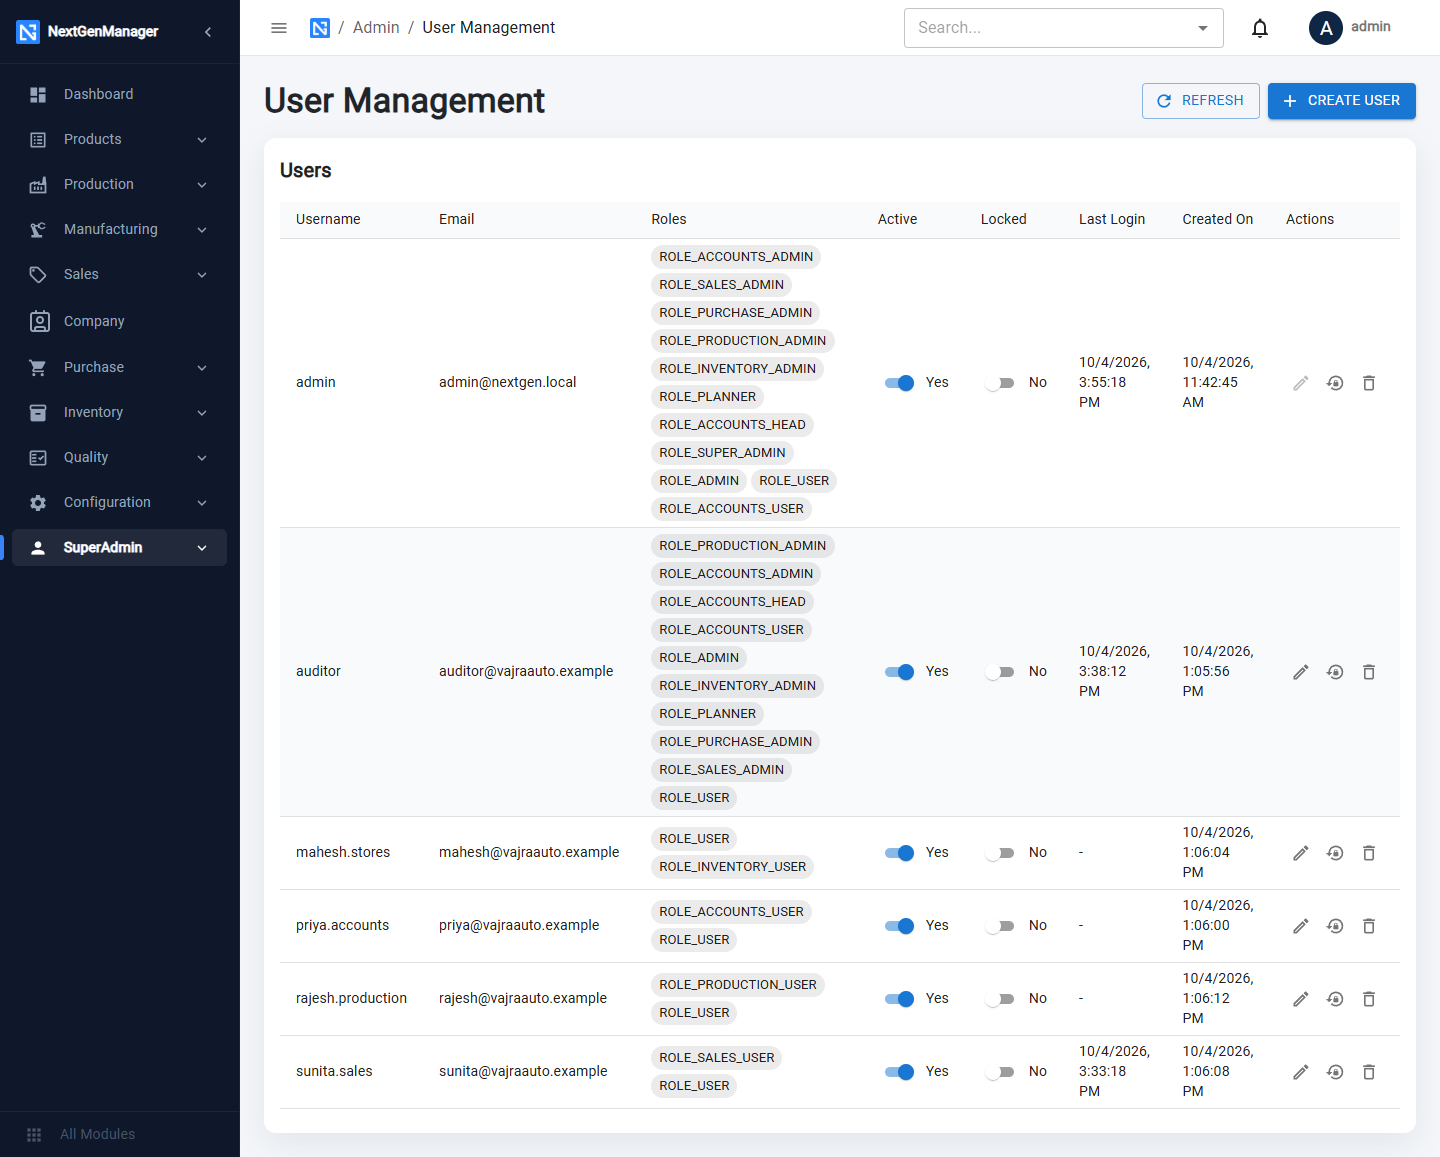Viewport: 1440px width, 1157px height.
Task: Click email auditor@vajraauto.example
Action: point(526,671)
